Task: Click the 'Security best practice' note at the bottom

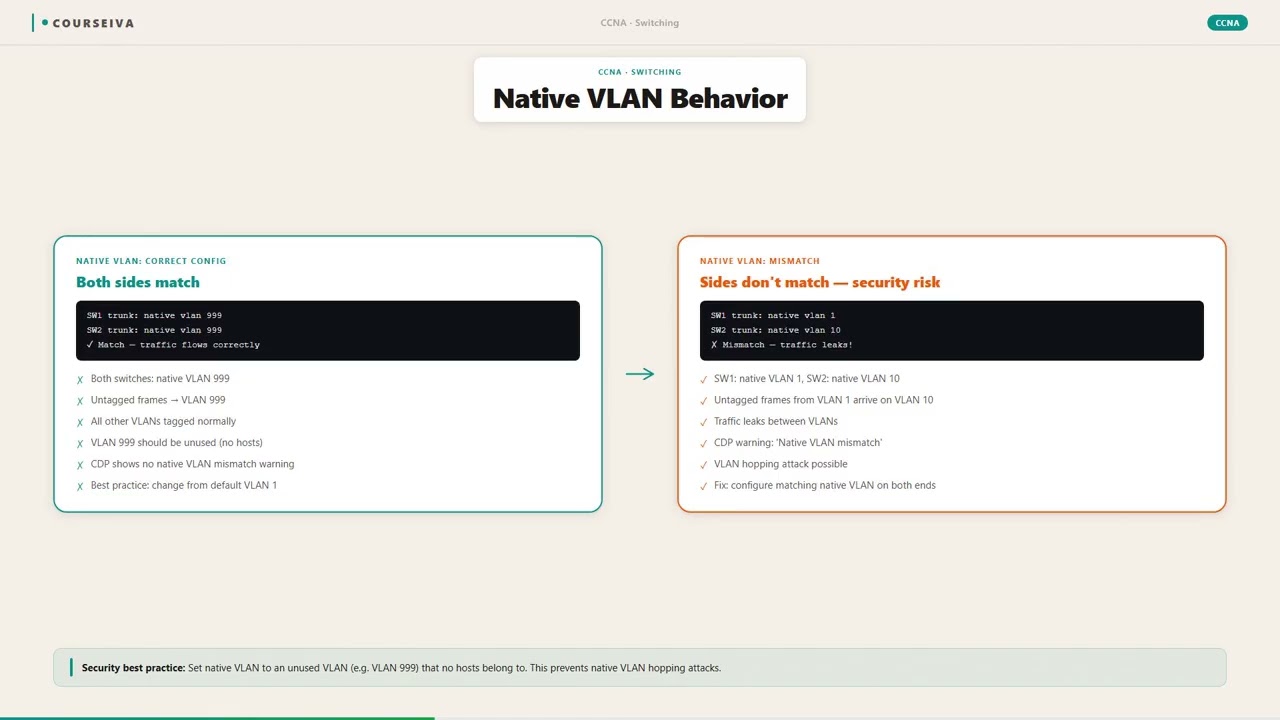Action: [x=640, y=668]
